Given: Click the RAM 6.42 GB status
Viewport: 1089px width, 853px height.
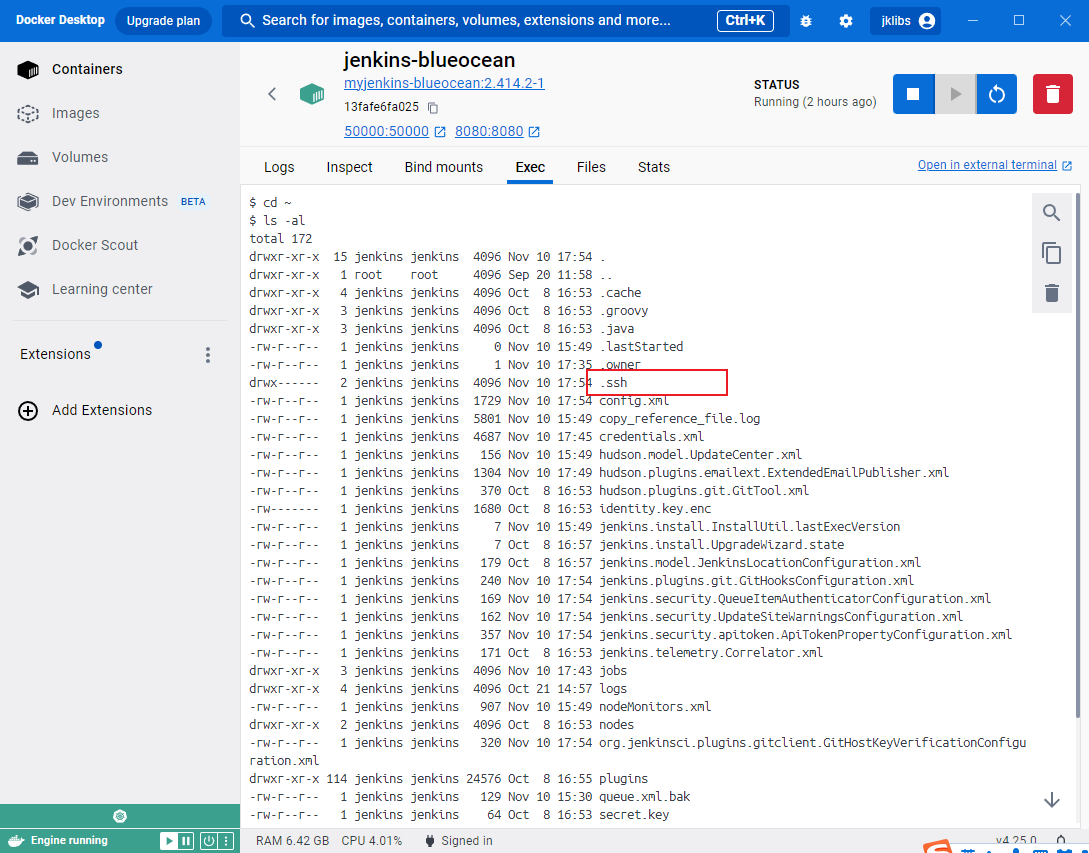Looking at the screenshot, I should [x=292, y=841].
